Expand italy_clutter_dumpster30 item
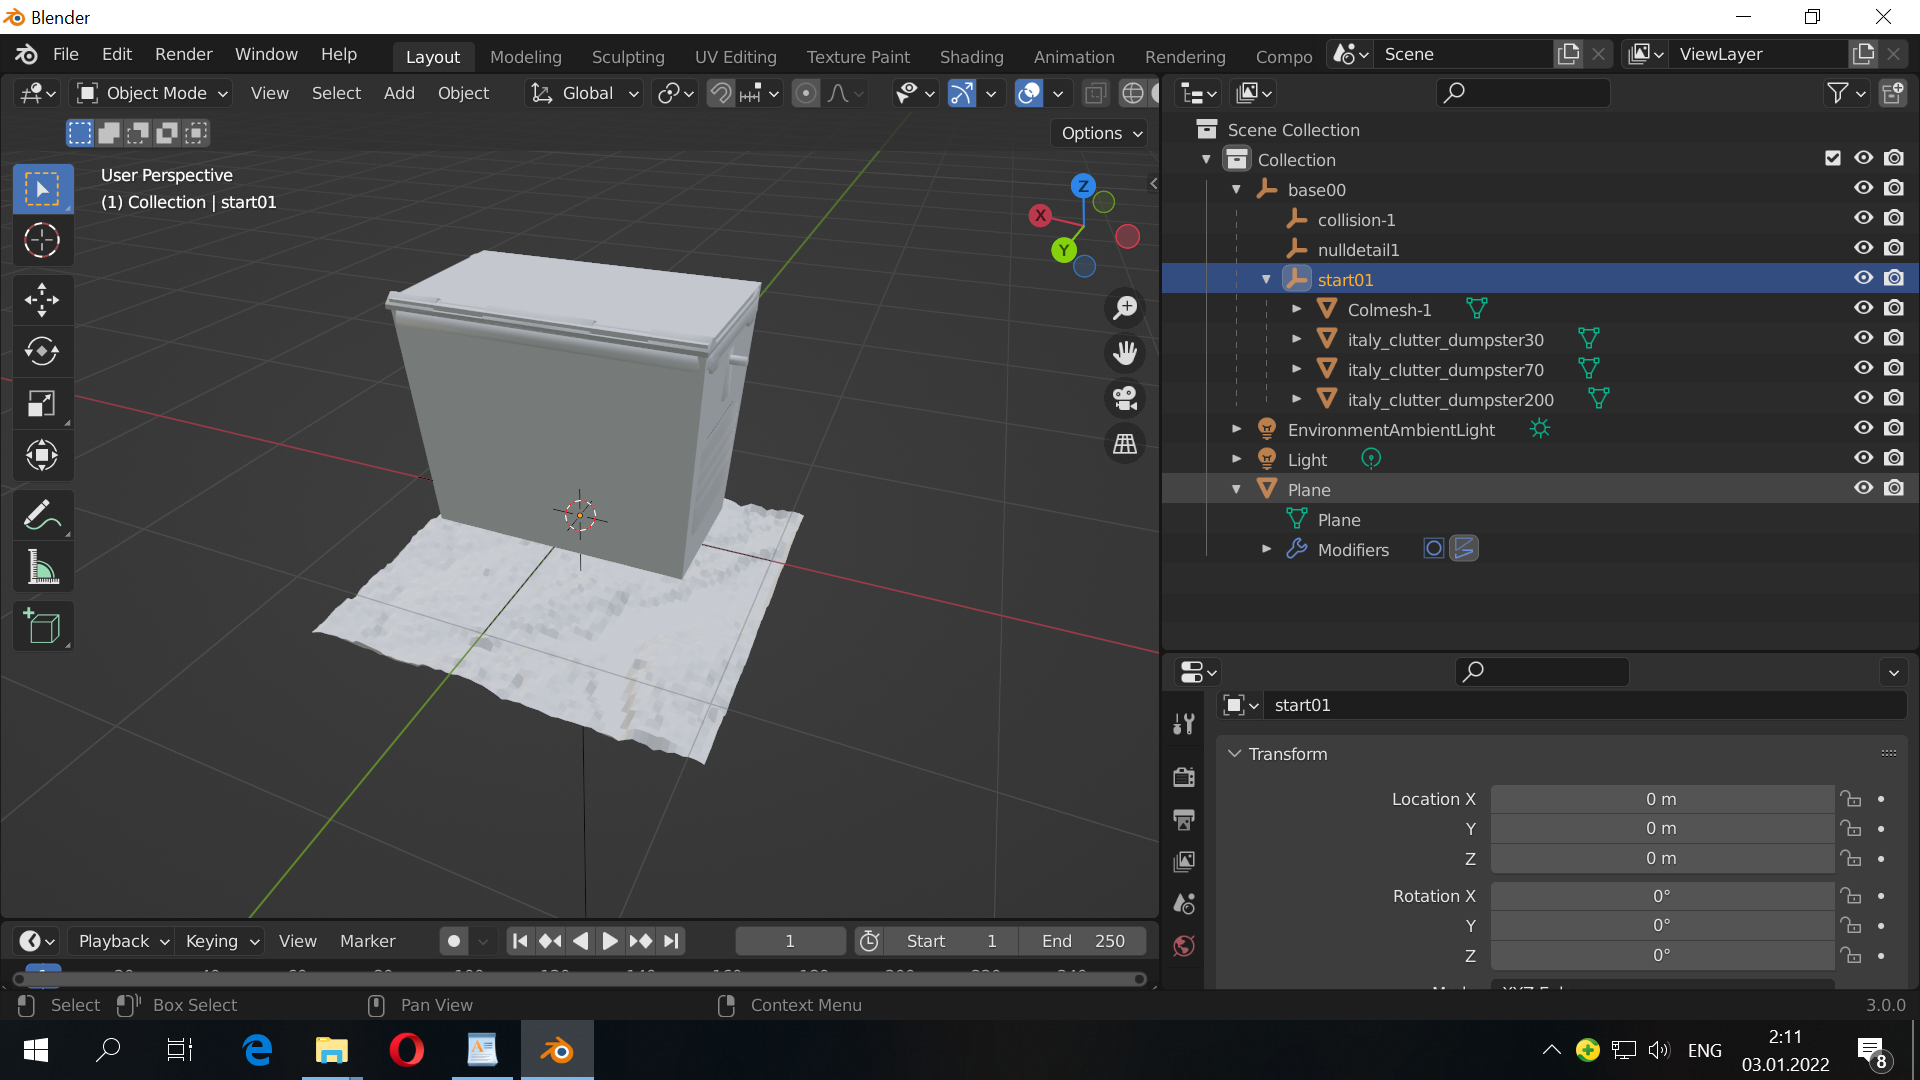1920x1080 pixels. [1297, 339]
